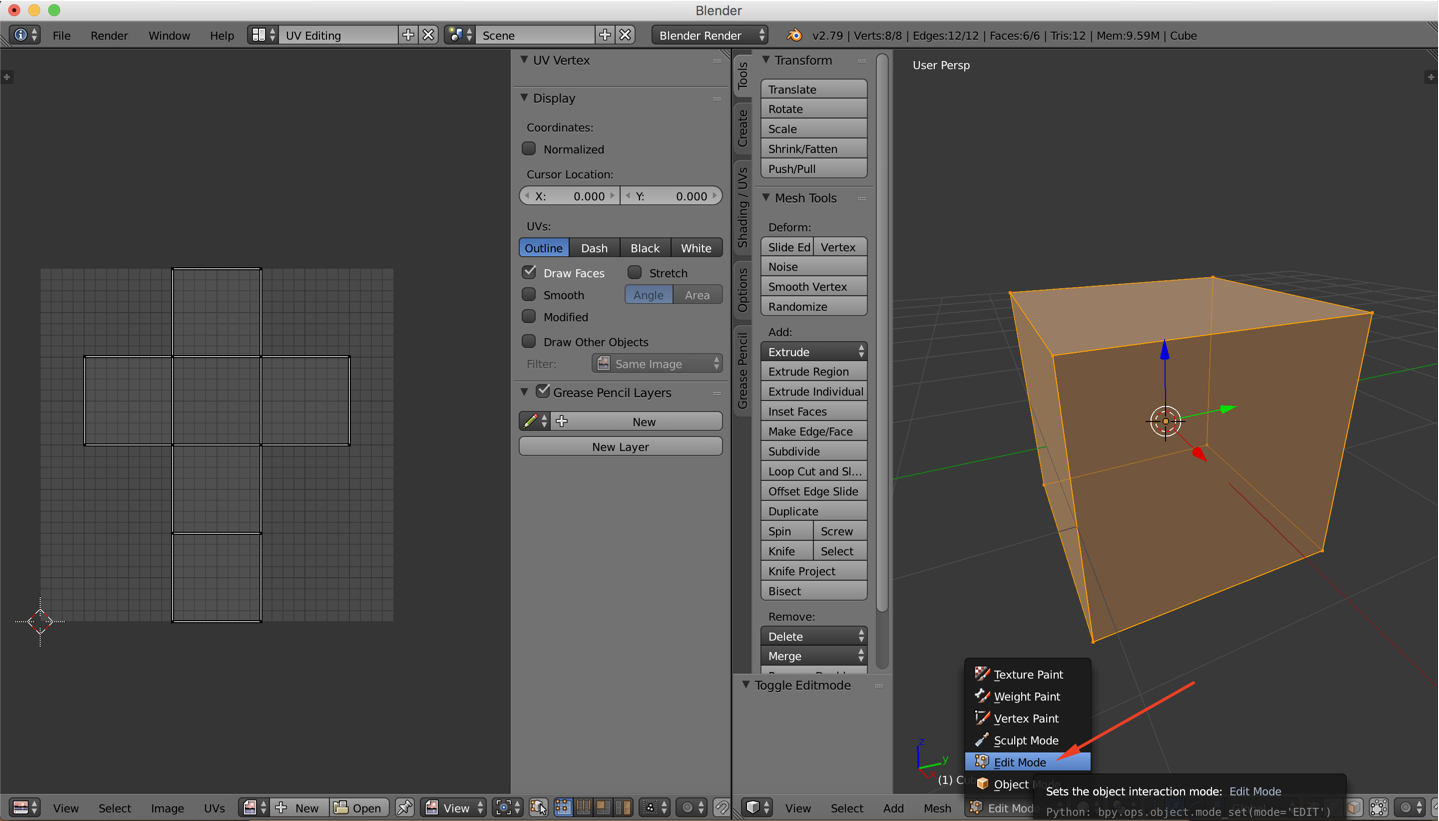Click the Blender logo icon in header
This screenshot has width=1439, height=821.
tap(794, 35)
